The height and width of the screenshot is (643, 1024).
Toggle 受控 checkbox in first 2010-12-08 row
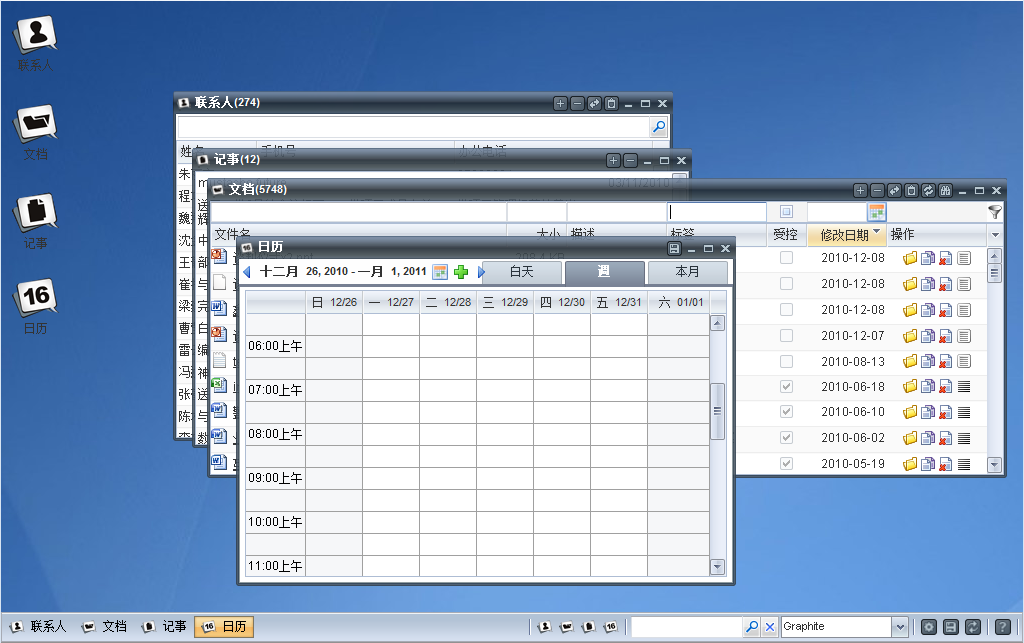click(786, 258)
